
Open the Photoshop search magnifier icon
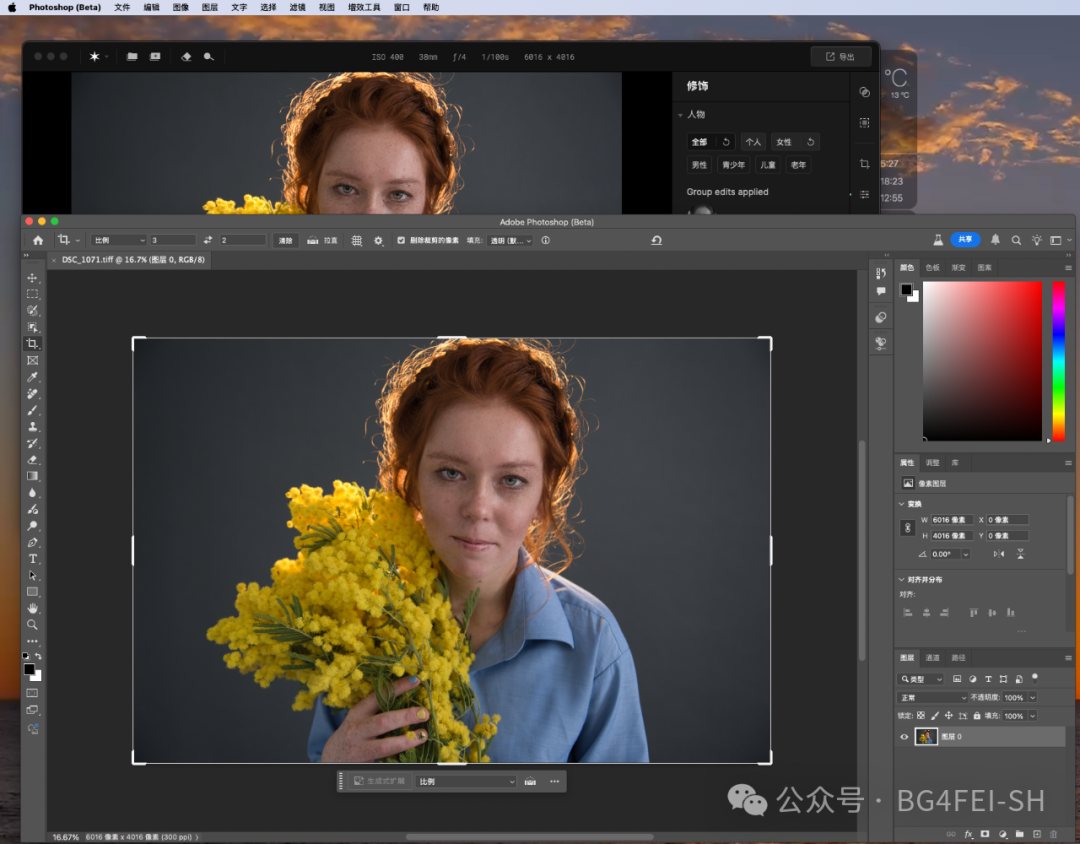click(1016, 240)
